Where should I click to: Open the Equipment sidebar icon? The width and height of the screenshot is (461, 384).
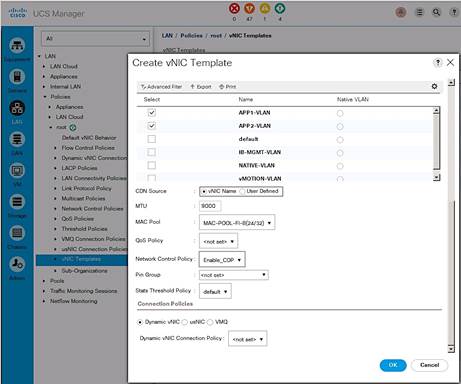(17, 45)
